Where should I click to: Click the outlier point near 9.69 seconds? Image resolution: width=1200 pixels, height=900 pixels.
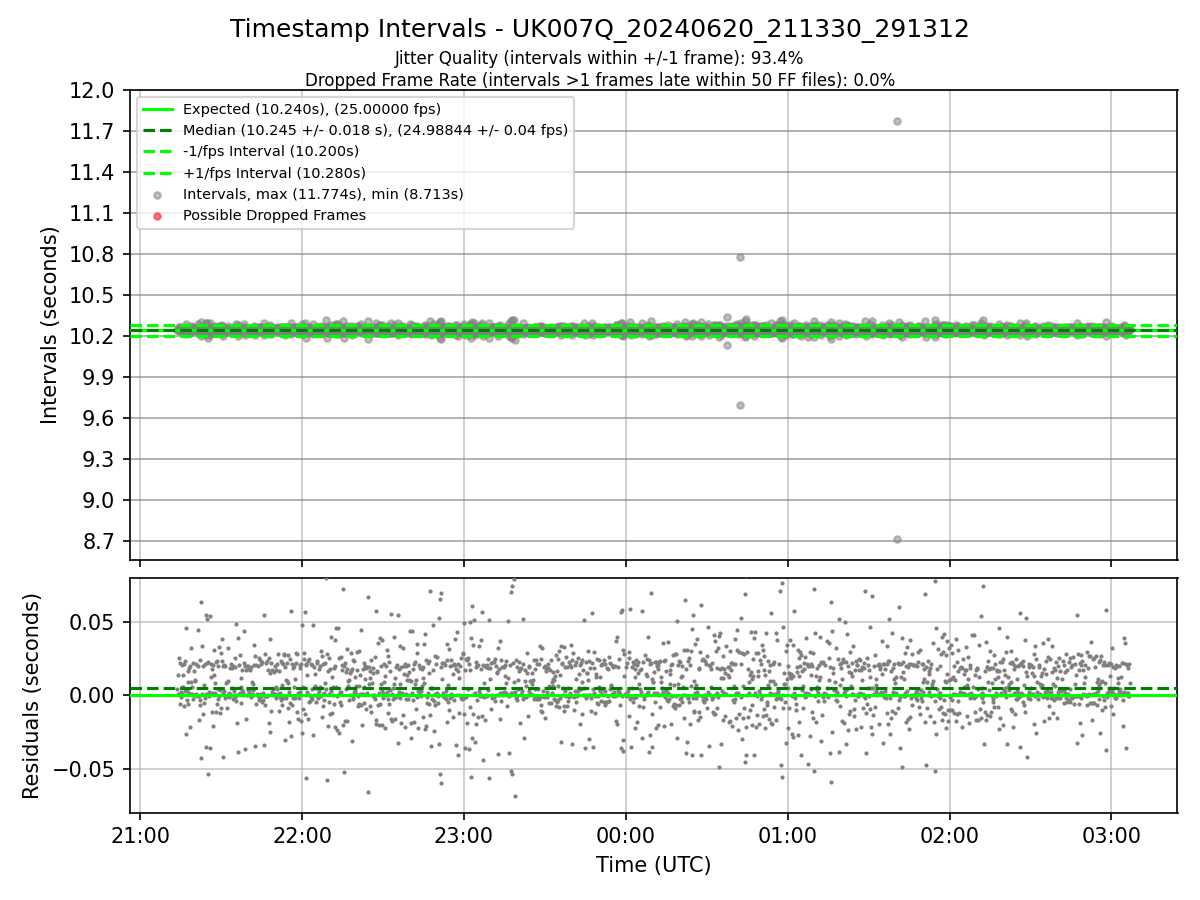pos(740,405)
